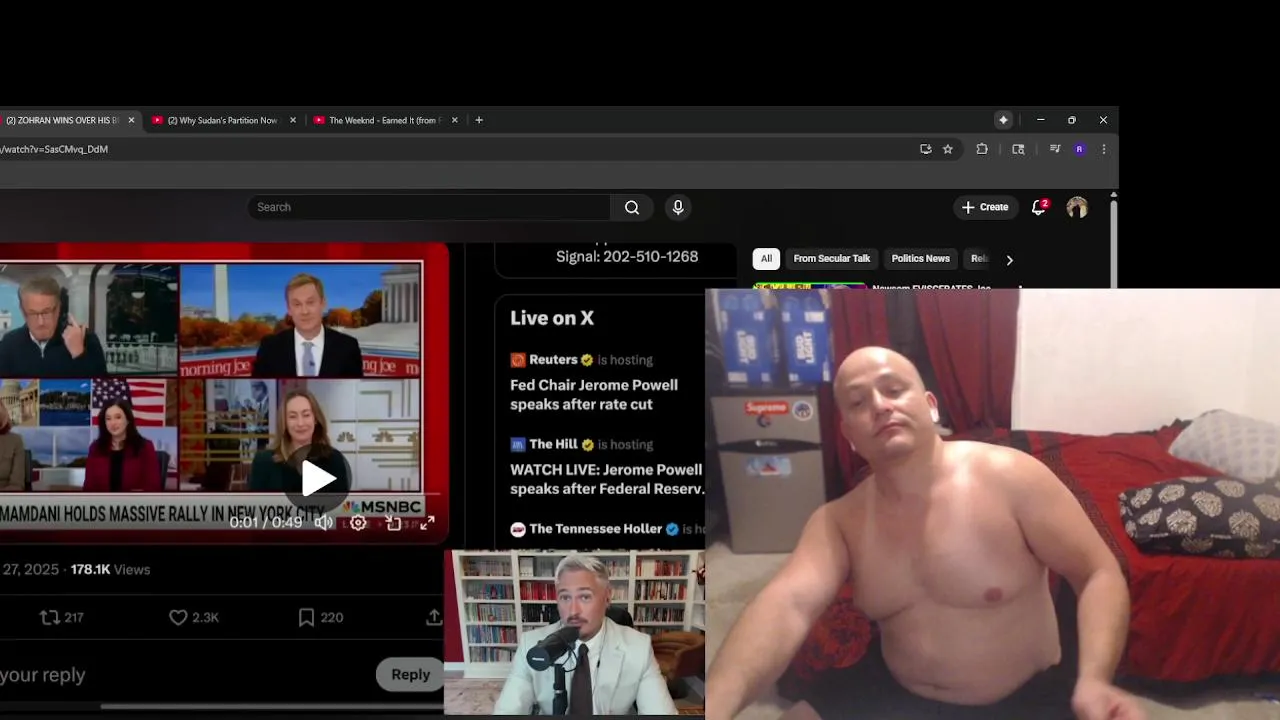The image size is (1280, 720).
Task: Open Chrome three-dot menu
Action: click(x=1104, y=149)
